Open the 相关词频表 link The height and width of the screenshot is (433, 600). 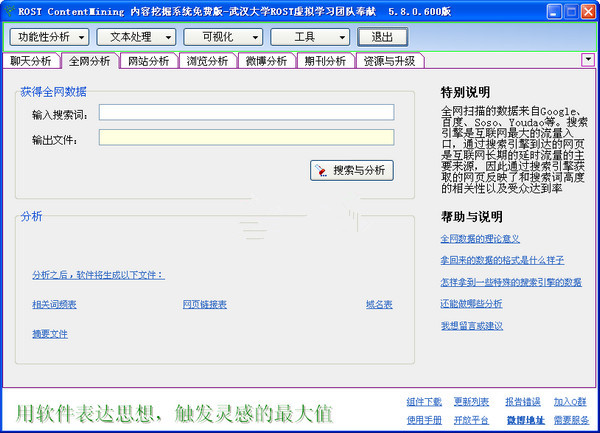click(54, 304)
